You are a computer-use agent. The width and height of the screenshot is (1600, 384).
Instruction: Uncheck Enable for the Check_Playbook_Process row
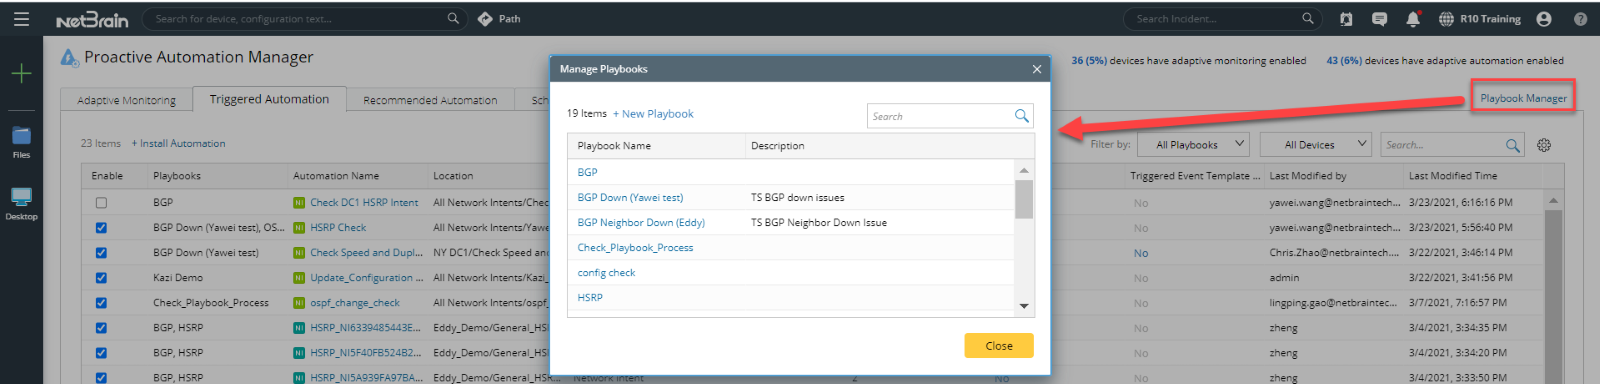click(101, 303)
